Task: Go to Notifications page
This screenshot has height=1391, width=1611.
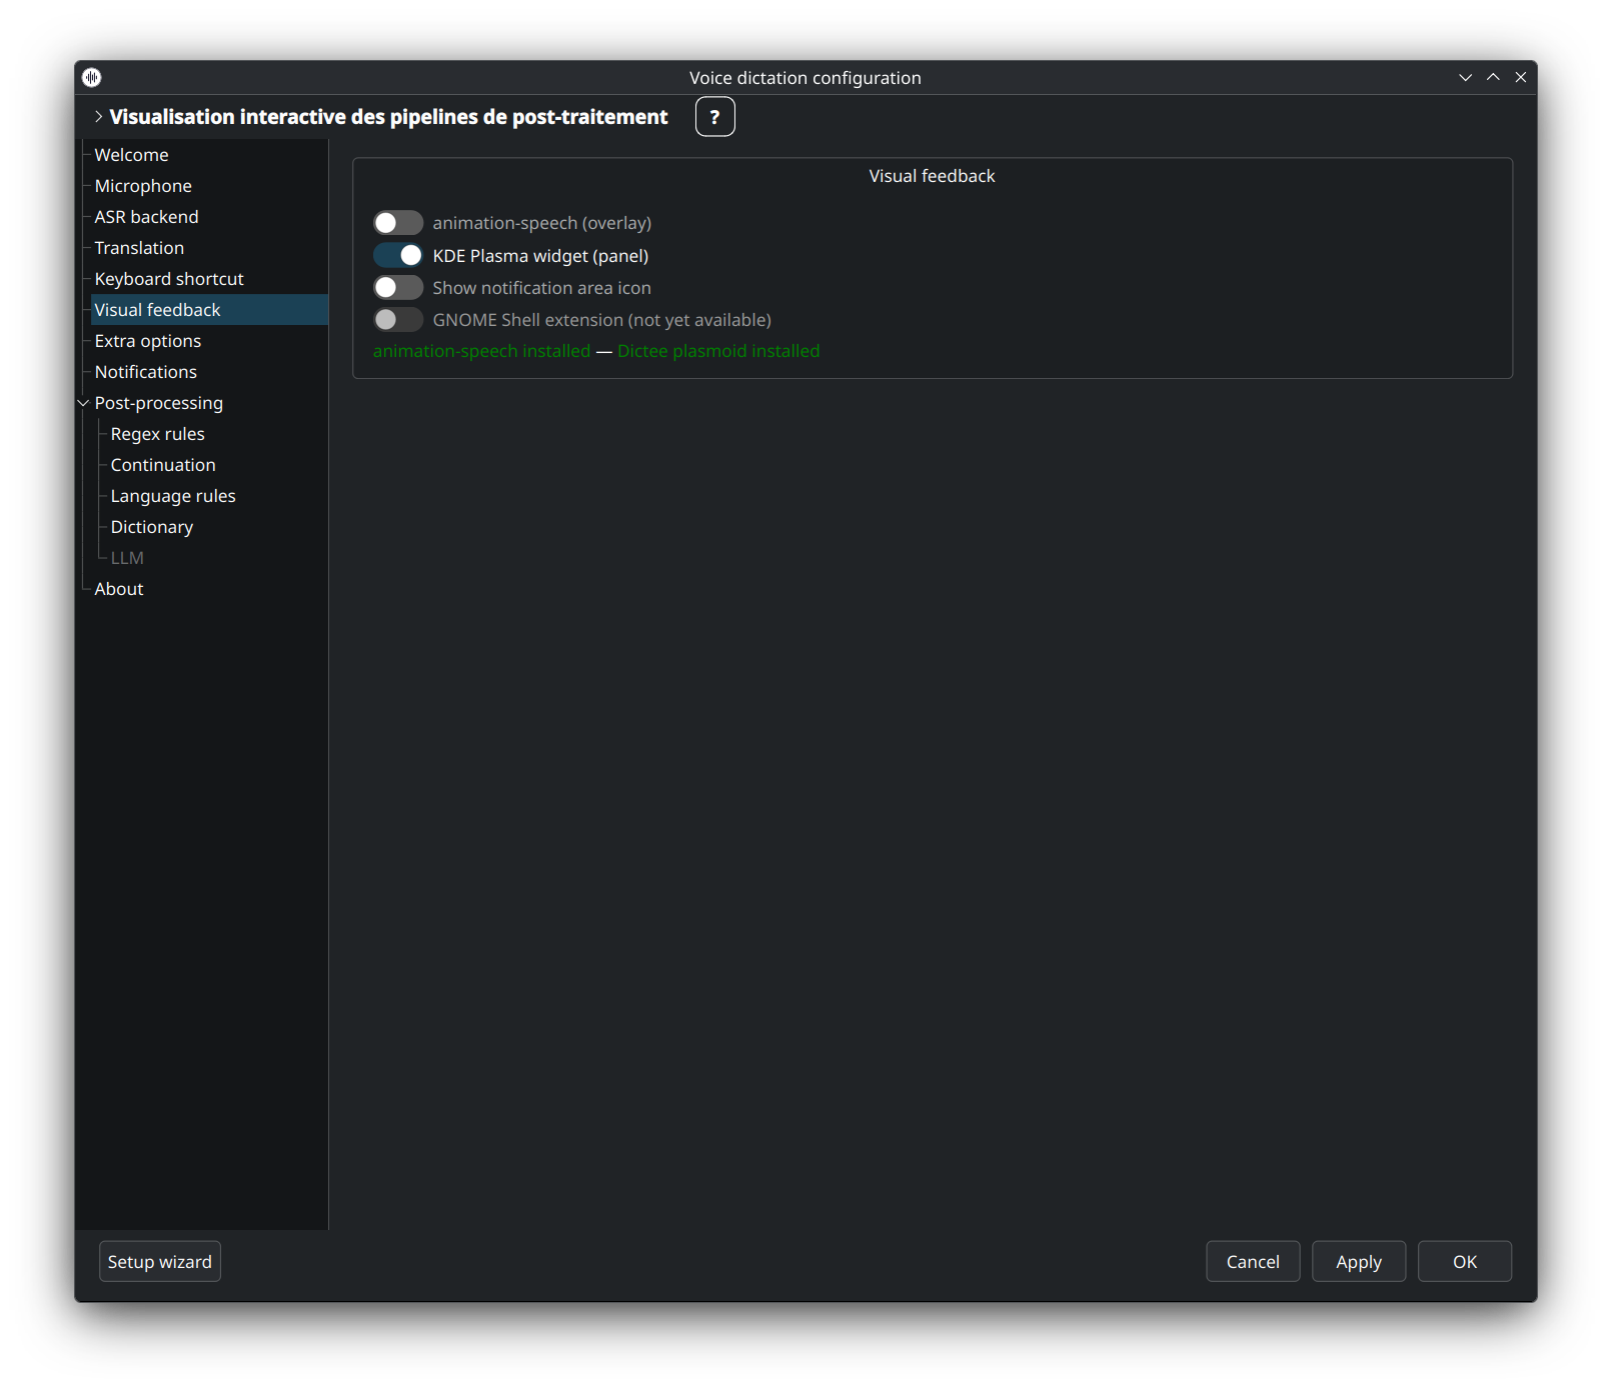Action: click(x=146, y=372)
